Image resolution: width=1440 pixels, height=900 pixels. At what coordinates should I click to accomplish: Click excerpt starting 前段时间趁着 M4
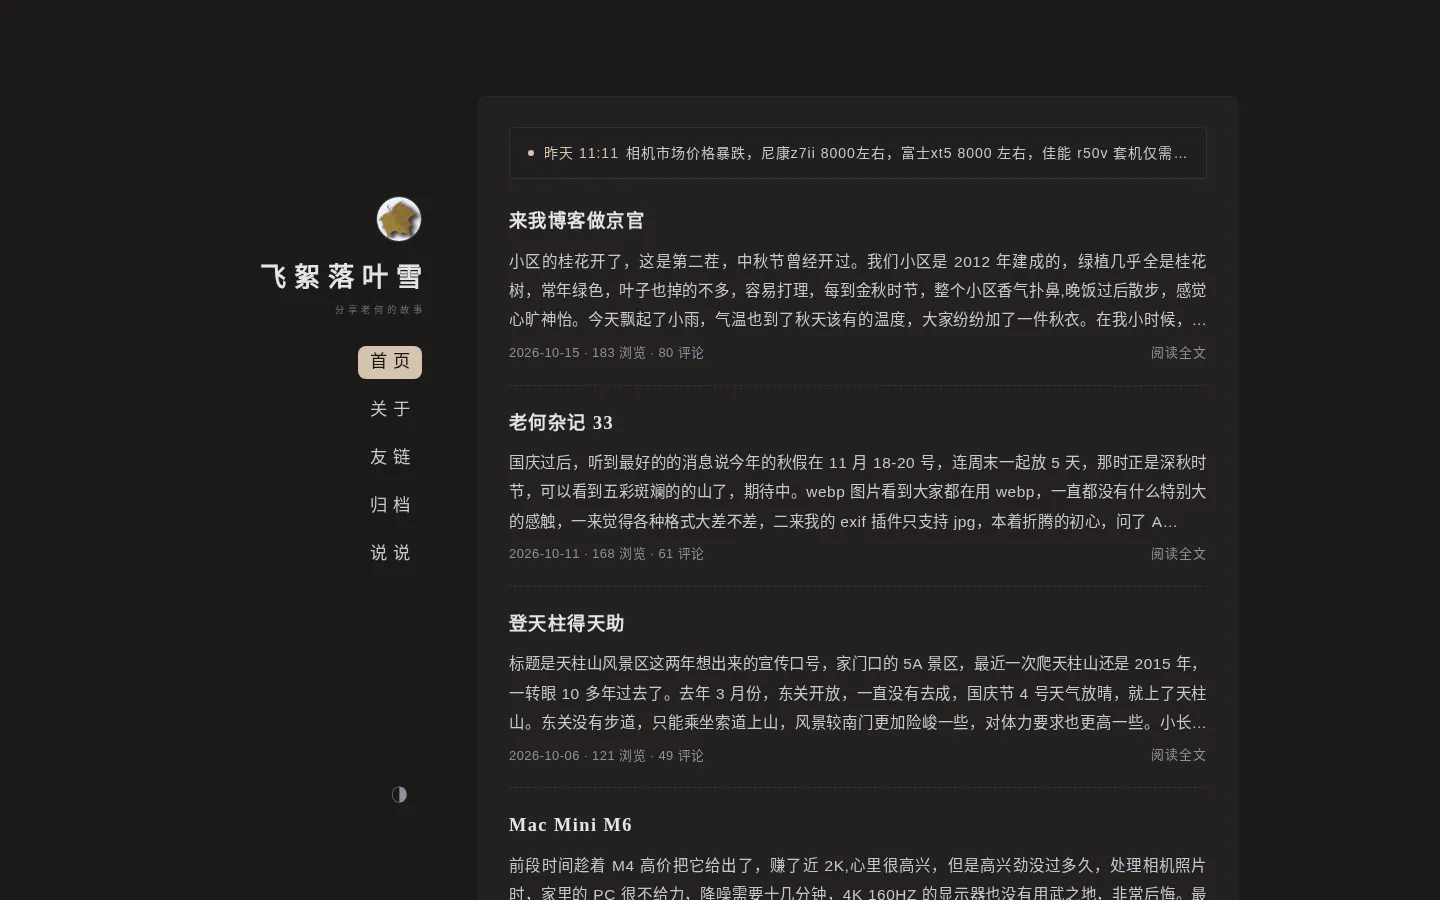coord(858,877)
